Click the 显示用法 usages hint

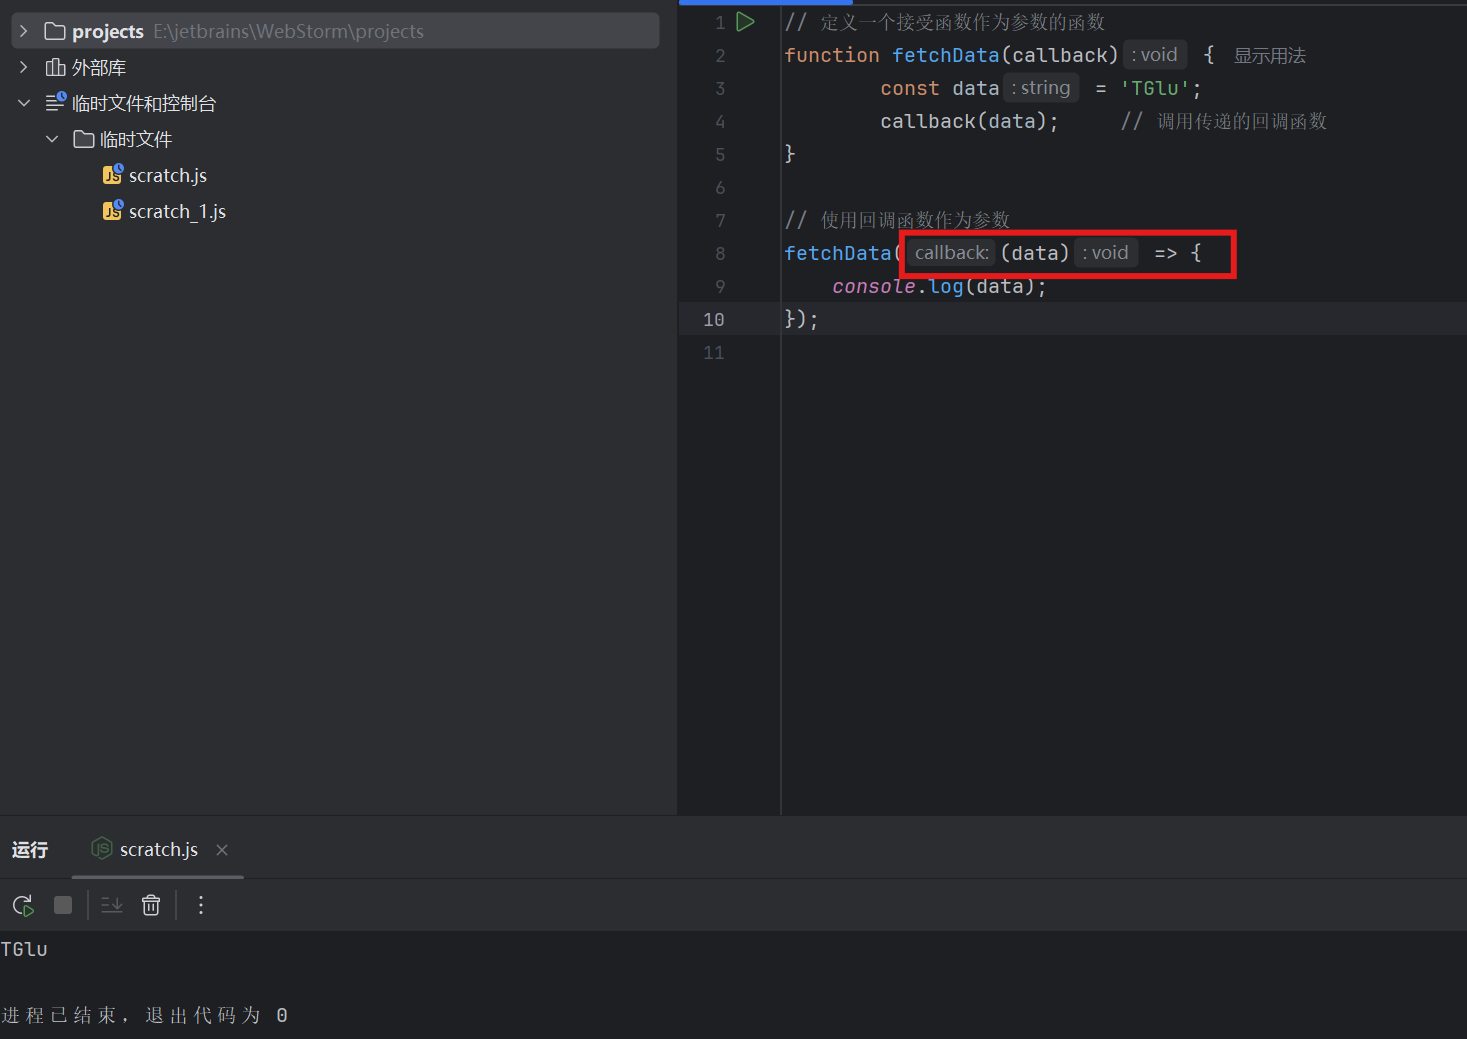click(1269, 55)
